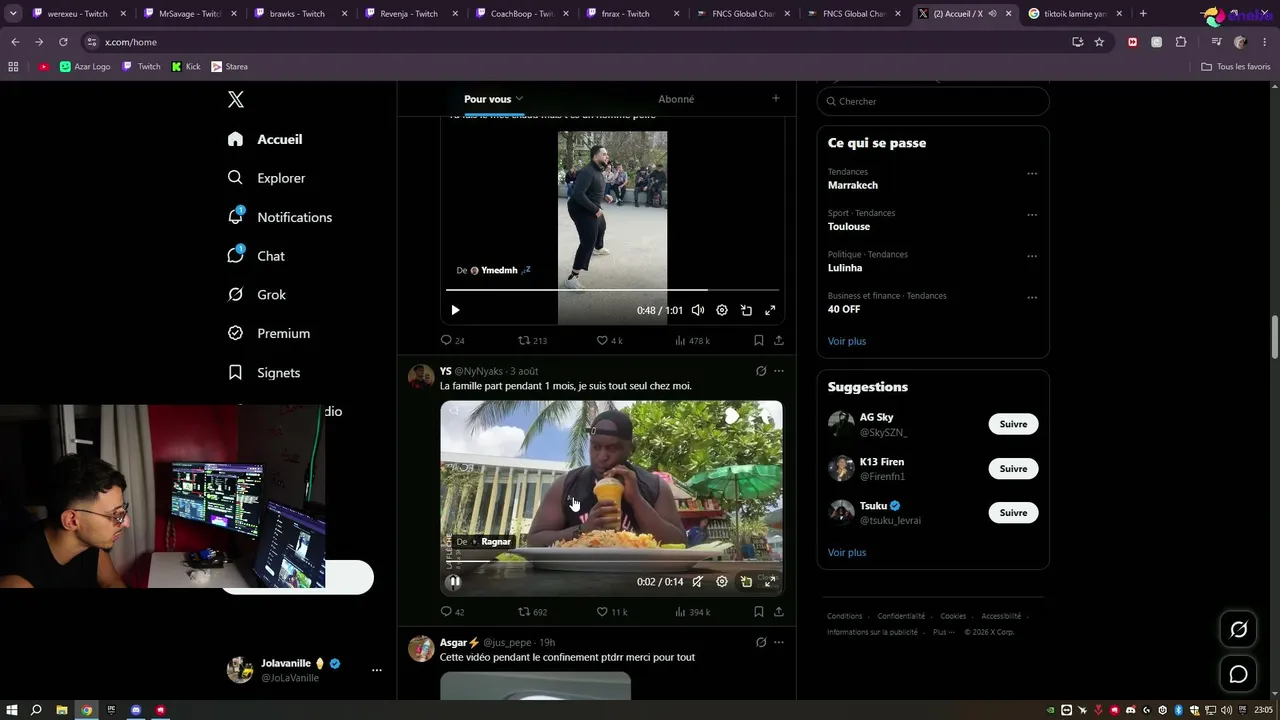Click Voir plus under the trends list

tap(847, 341)
